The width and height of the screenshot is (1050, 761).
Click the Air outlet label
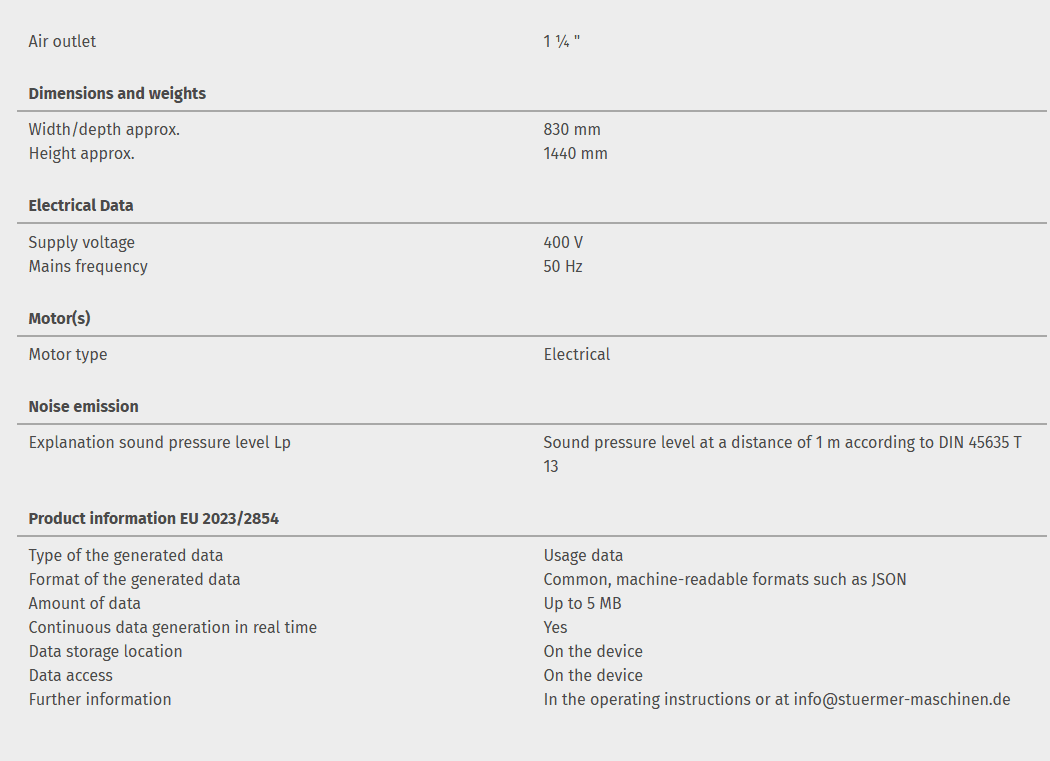click(x=62, y=41)
